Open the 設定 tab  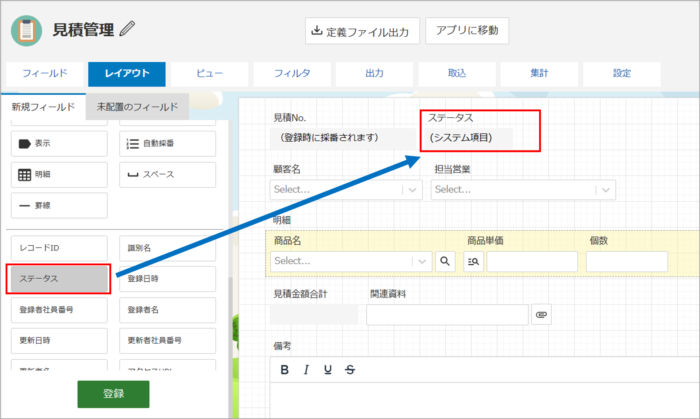coord(622,74)
